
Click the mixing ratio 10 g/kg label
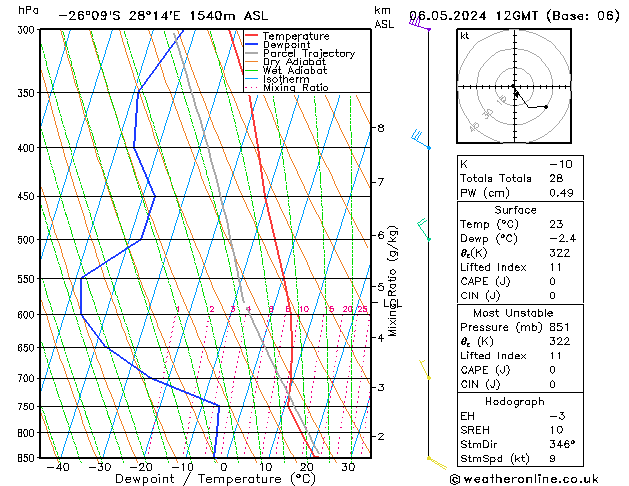point(304,309)
